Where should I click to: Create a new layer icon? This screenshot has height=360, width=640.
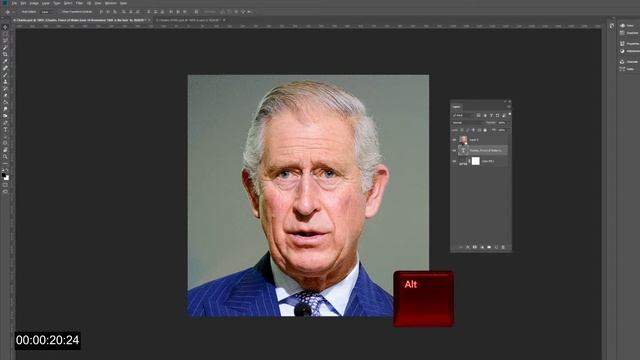tap(496, 247)
